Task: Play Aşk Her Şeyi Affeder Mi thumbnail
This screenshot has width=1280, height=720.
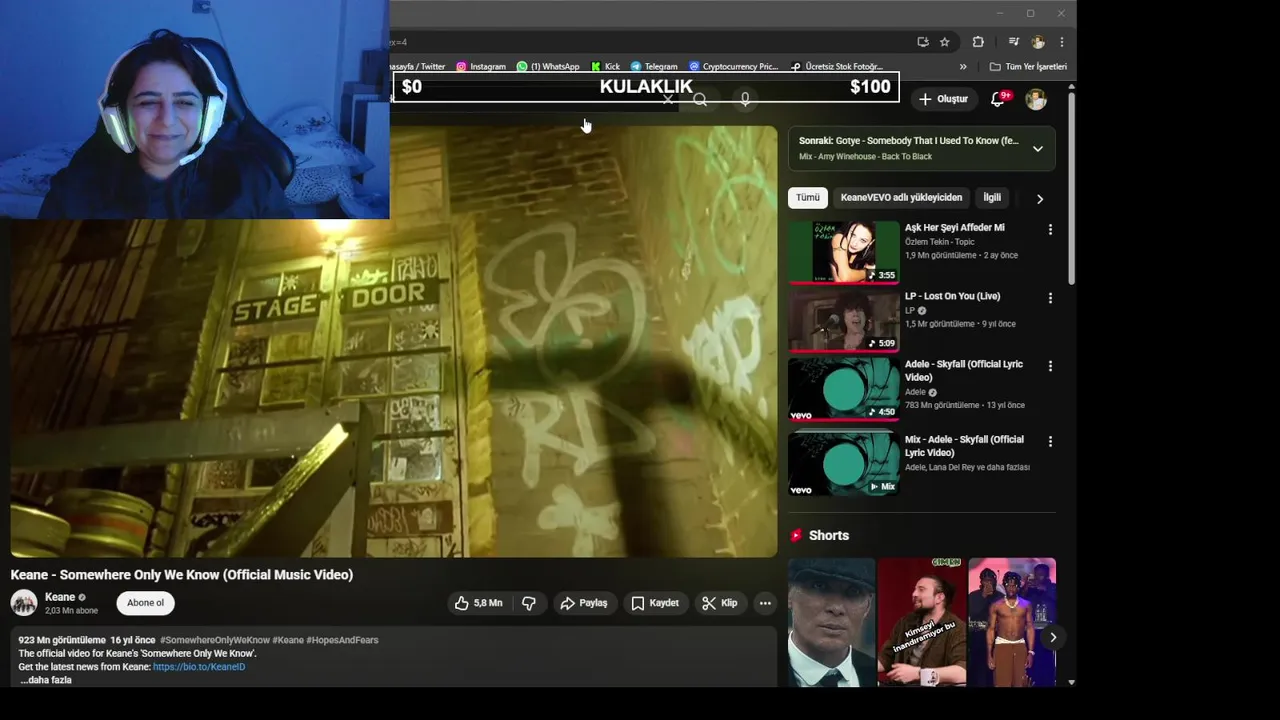Action: (x=844, y=252)
